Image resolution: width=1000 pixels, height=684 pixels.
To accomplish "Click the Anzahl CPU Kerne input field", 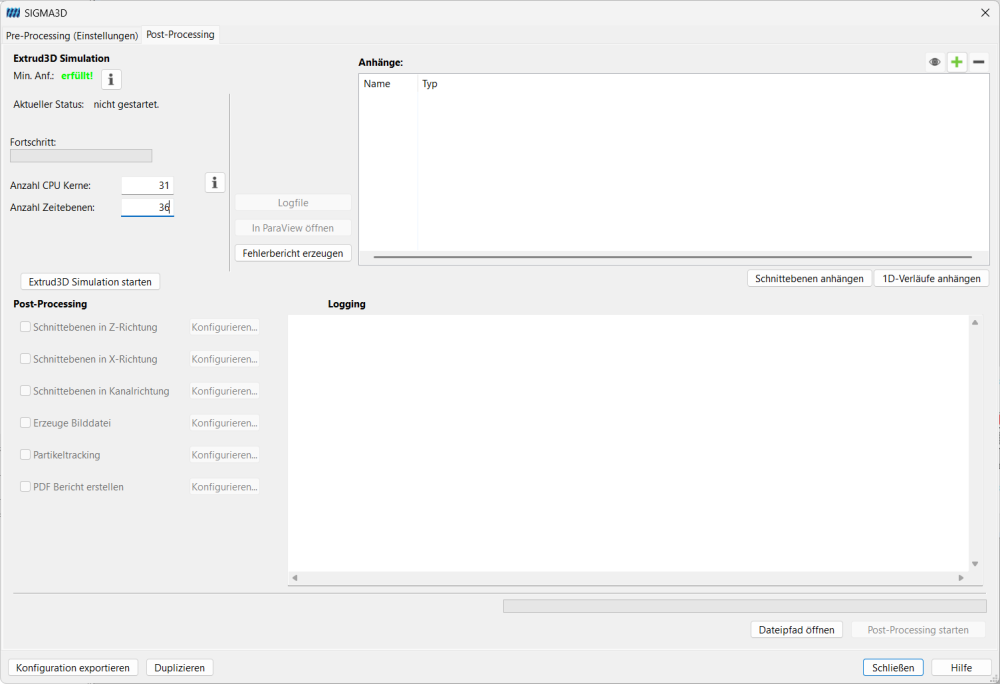I will coord(147,186).
